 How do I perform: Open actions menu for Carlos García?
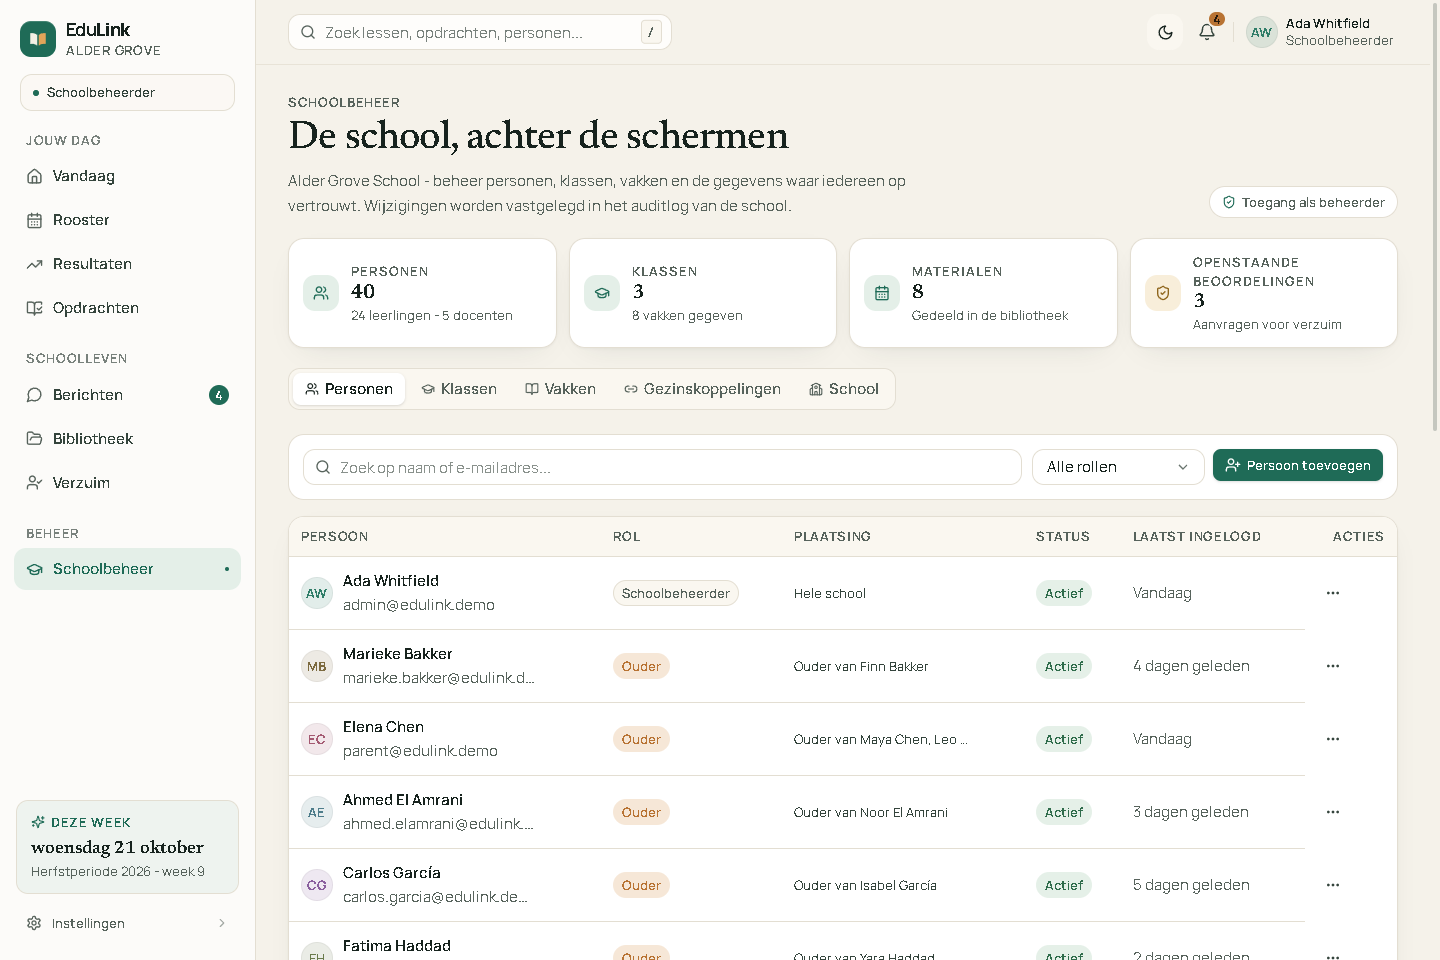tap(1333, 885)
